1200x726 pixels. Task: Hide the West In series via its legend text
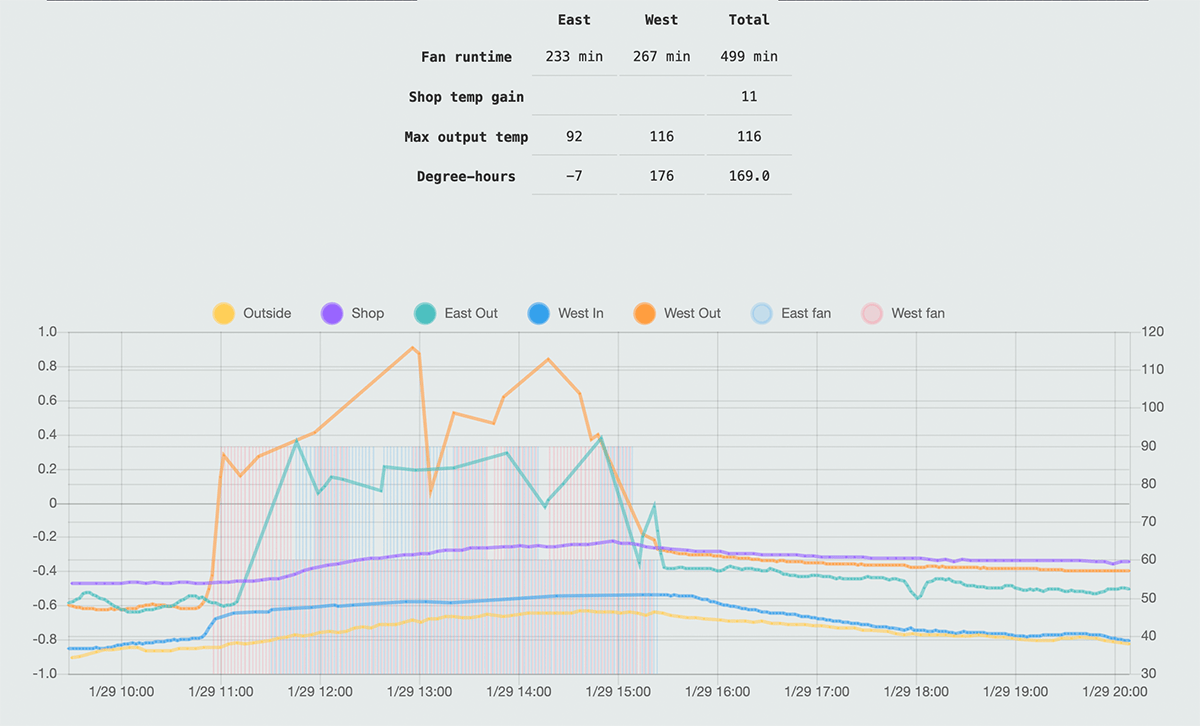[x=580, y=313]
